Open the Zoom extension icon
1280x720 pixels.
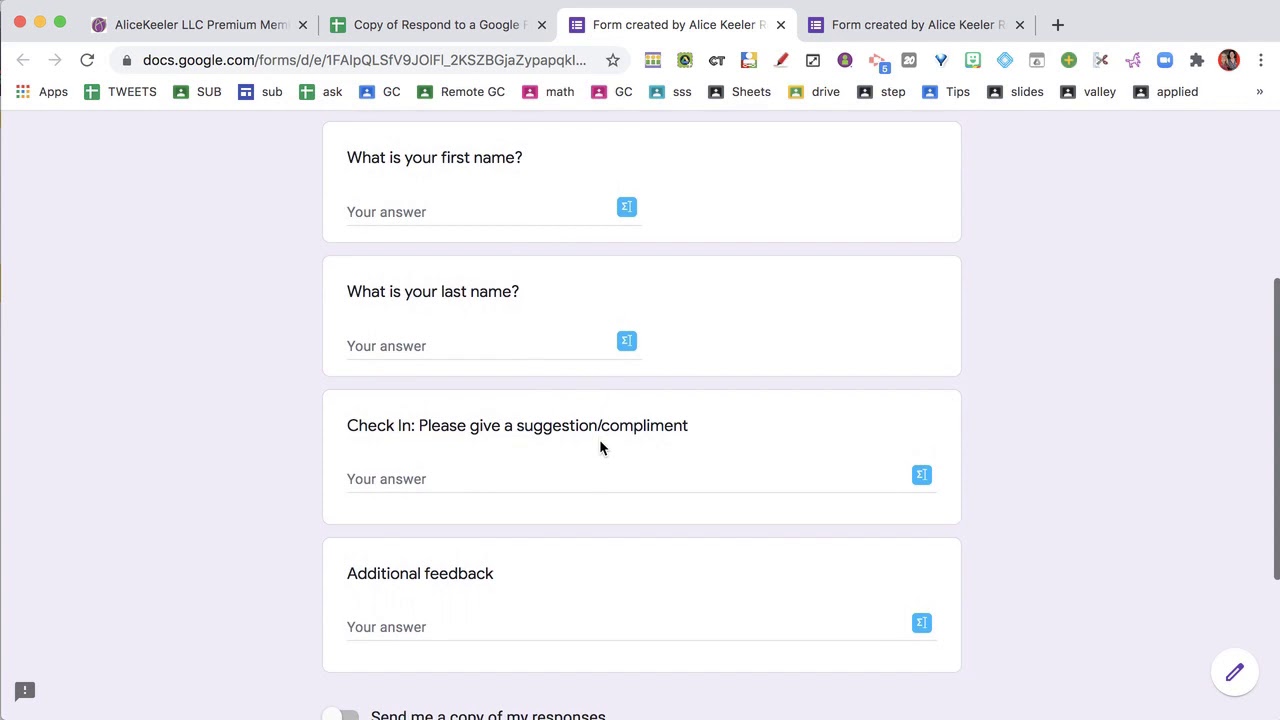[1165, 60]
